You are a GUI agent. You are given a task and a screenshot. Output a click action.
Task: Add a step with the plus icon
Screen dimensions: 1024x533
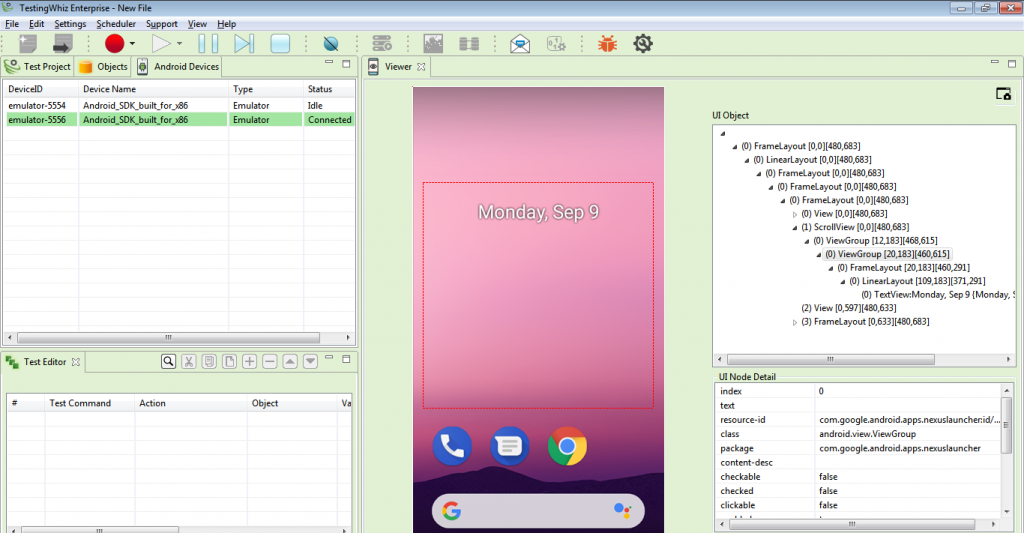coord(249,361)
